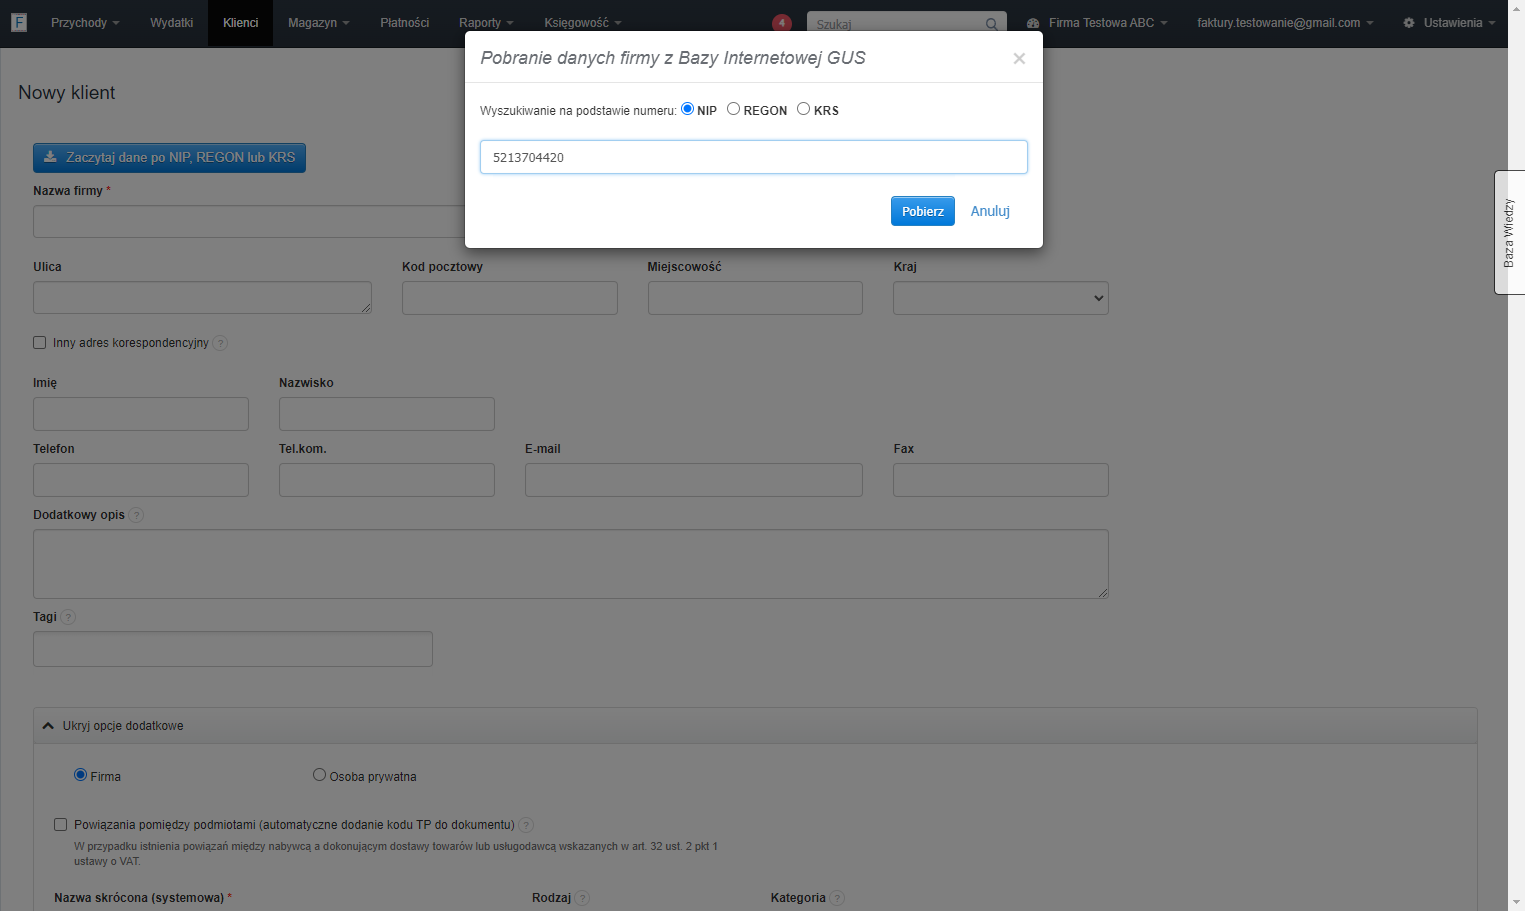Open help icon next to Dodatkowy opis
Image resolution: width=1525 pixels, height=911 pixels.
point(136,515)
